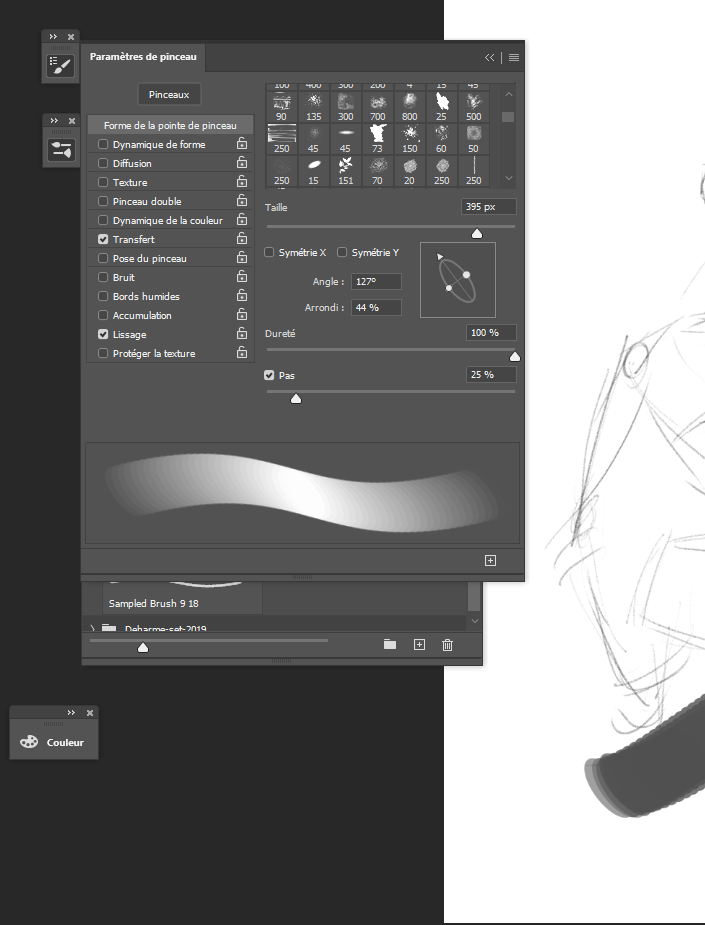Open Pose du pinceau settings
Screen dimensions: 705x925
[149, 258]
